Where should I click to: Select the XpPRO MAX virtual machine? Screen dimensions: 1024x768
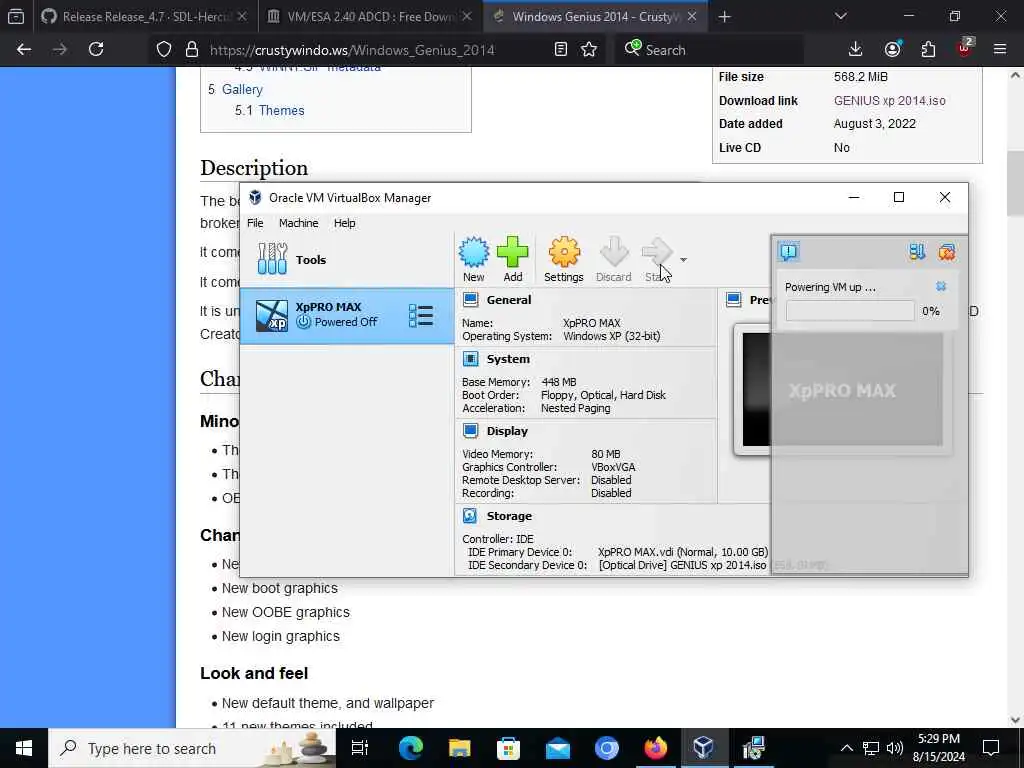[x=347, y=315]
